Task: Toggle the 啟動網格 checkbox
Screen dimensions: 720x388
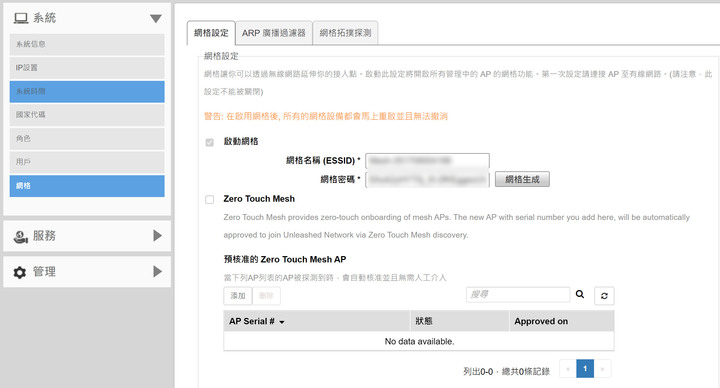Action: point(210,142)
